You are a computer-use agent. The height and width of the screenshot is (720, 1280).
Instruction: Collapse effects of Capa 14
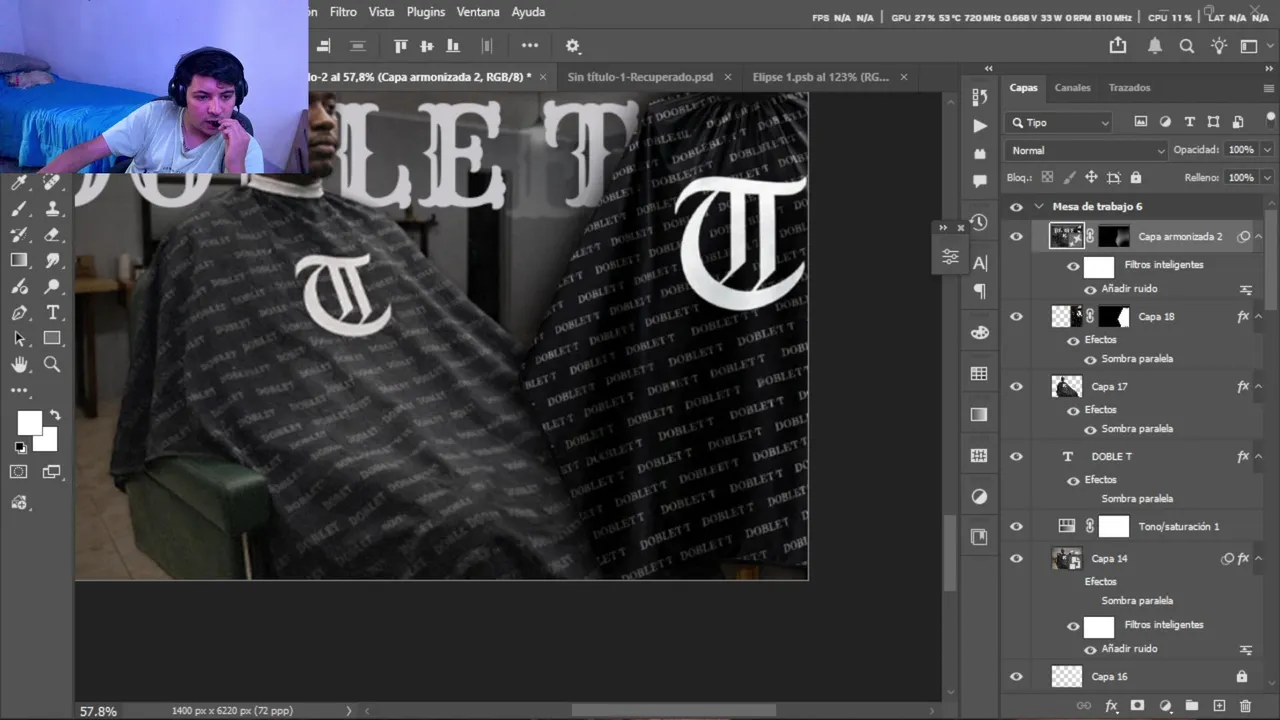tap(1258, 559)
